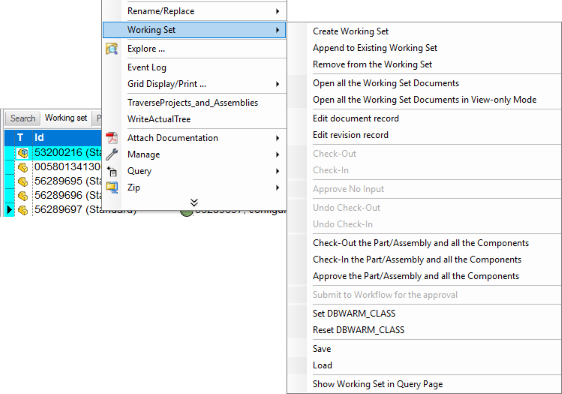The height and width of the screenshot is (394, 562).
Task: Choose WriteActualTree menu entry
Action: click(159, 119)
